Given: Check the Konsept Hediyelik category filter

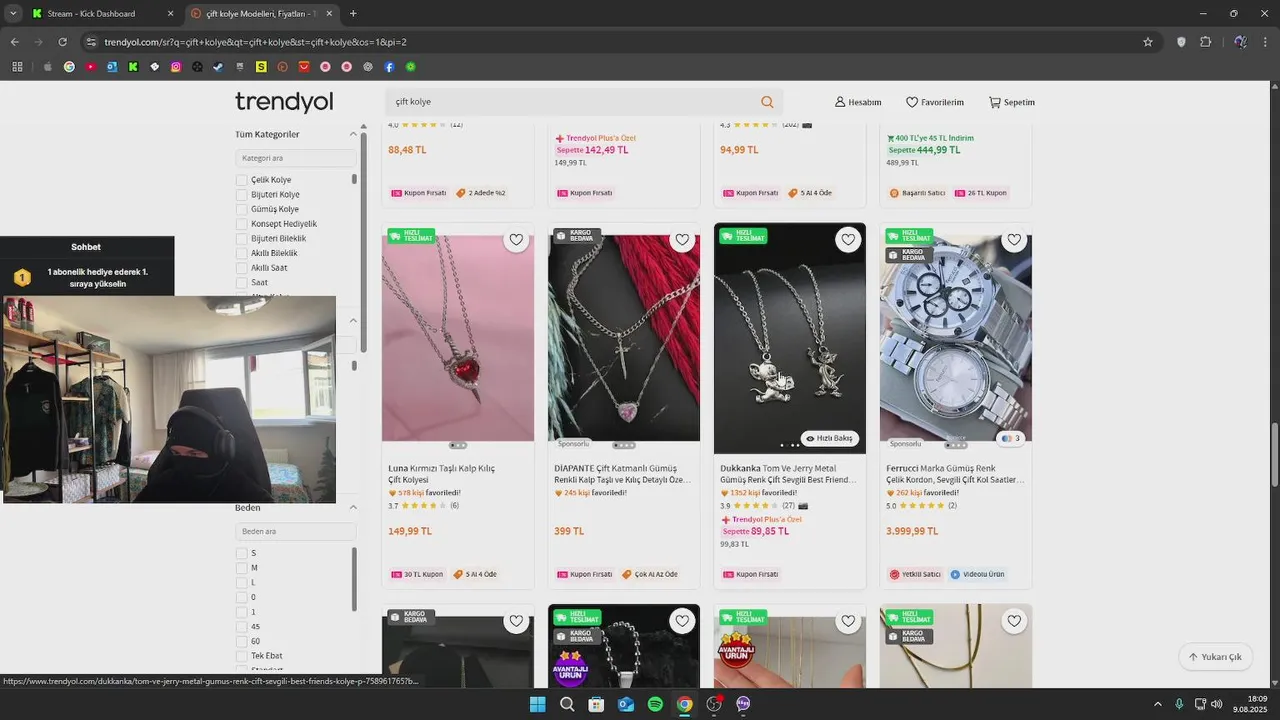Looking at the screenshot, I should pos(241,224).
